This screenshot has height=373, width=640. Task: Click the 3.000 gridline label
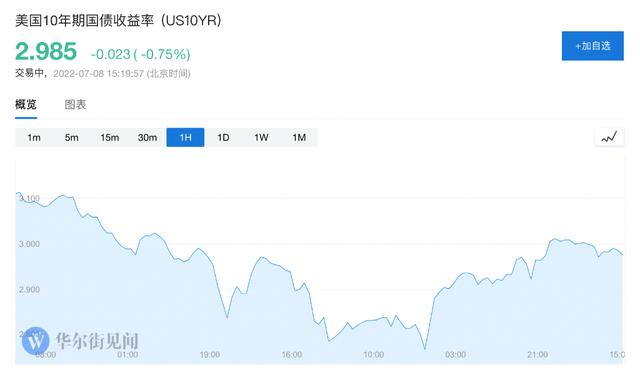pos(29,244)
